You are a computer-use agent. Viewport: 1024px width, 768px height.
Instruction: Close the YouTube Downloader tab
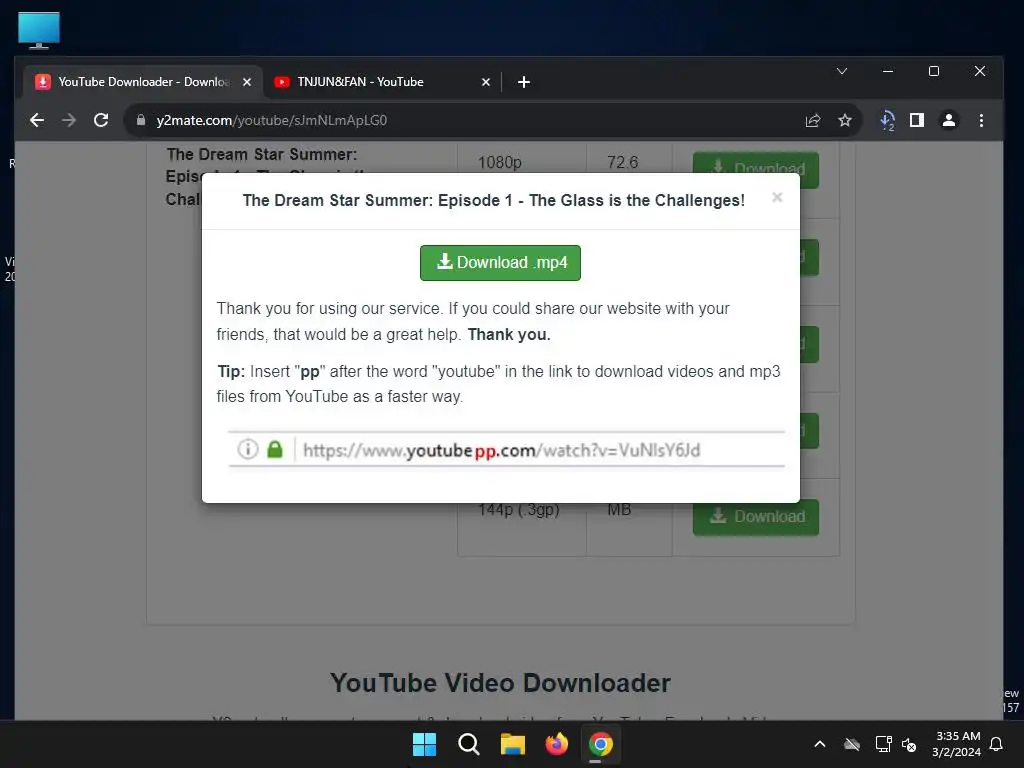coord(247,82)
